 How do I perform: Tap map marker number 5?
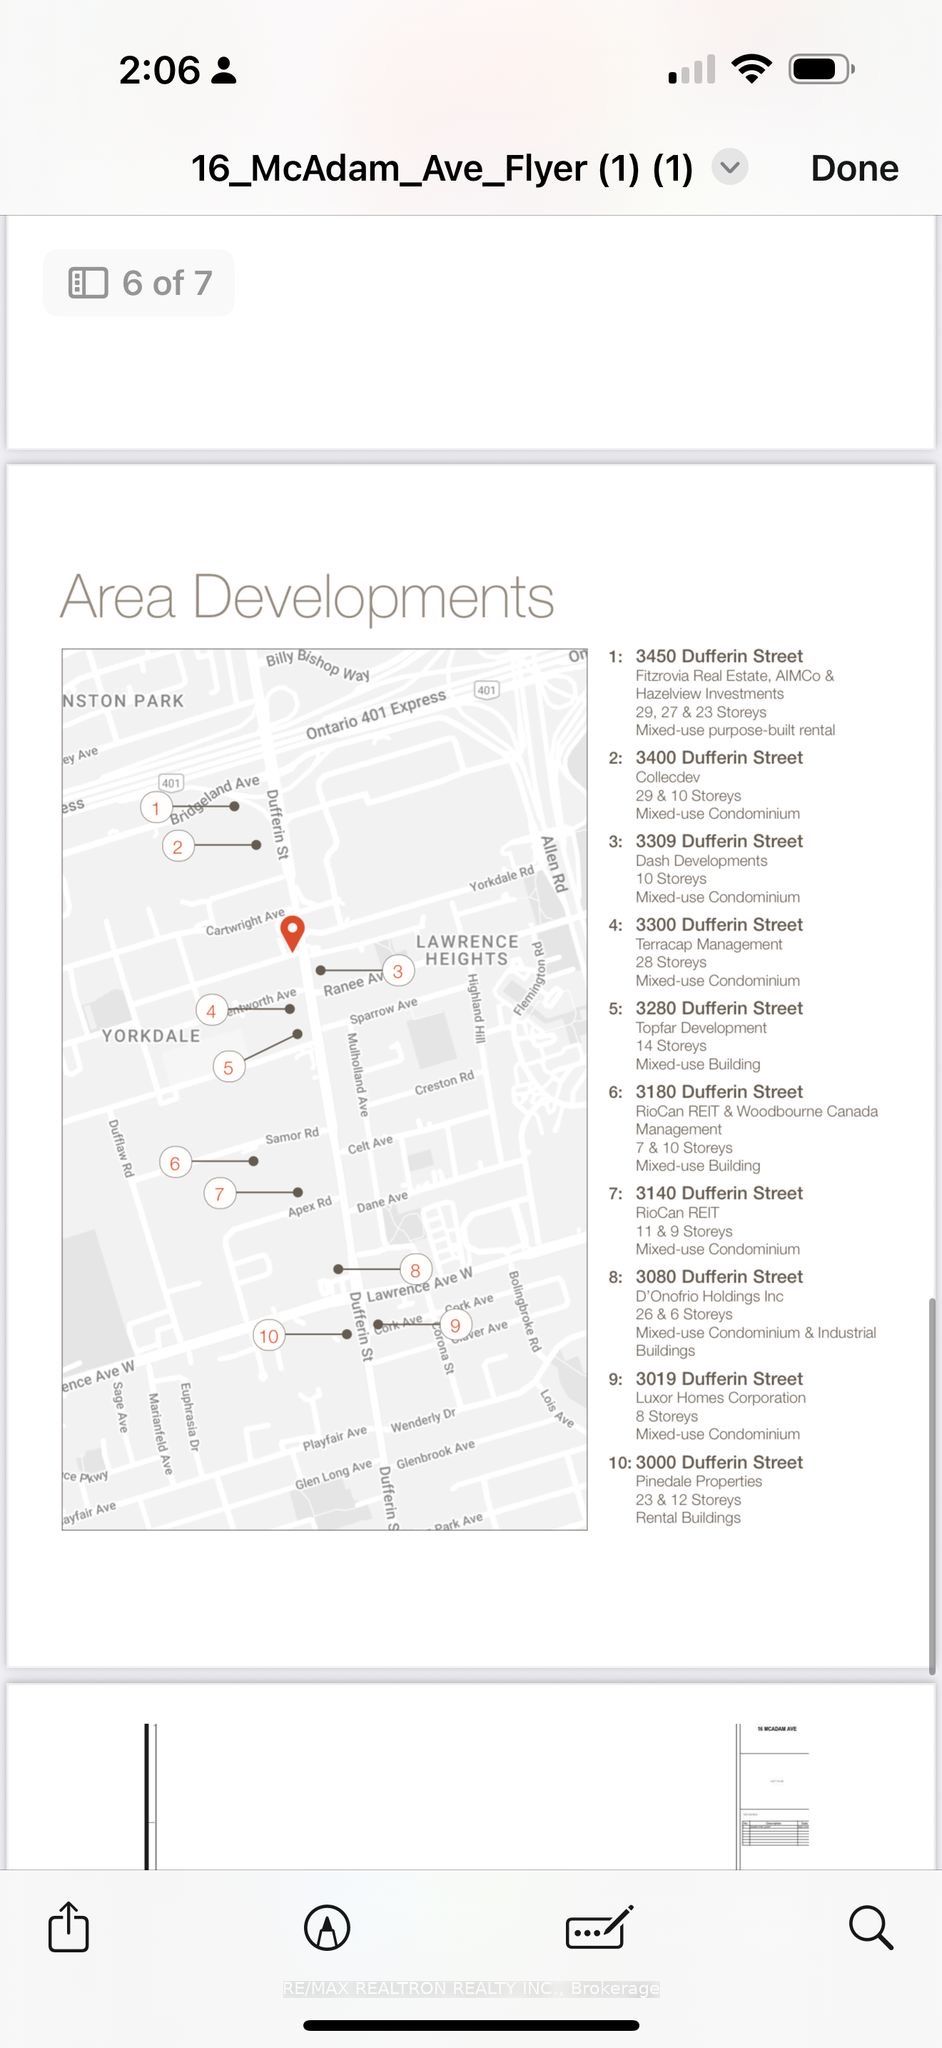pyautogui.click(x=229, y=1067)
